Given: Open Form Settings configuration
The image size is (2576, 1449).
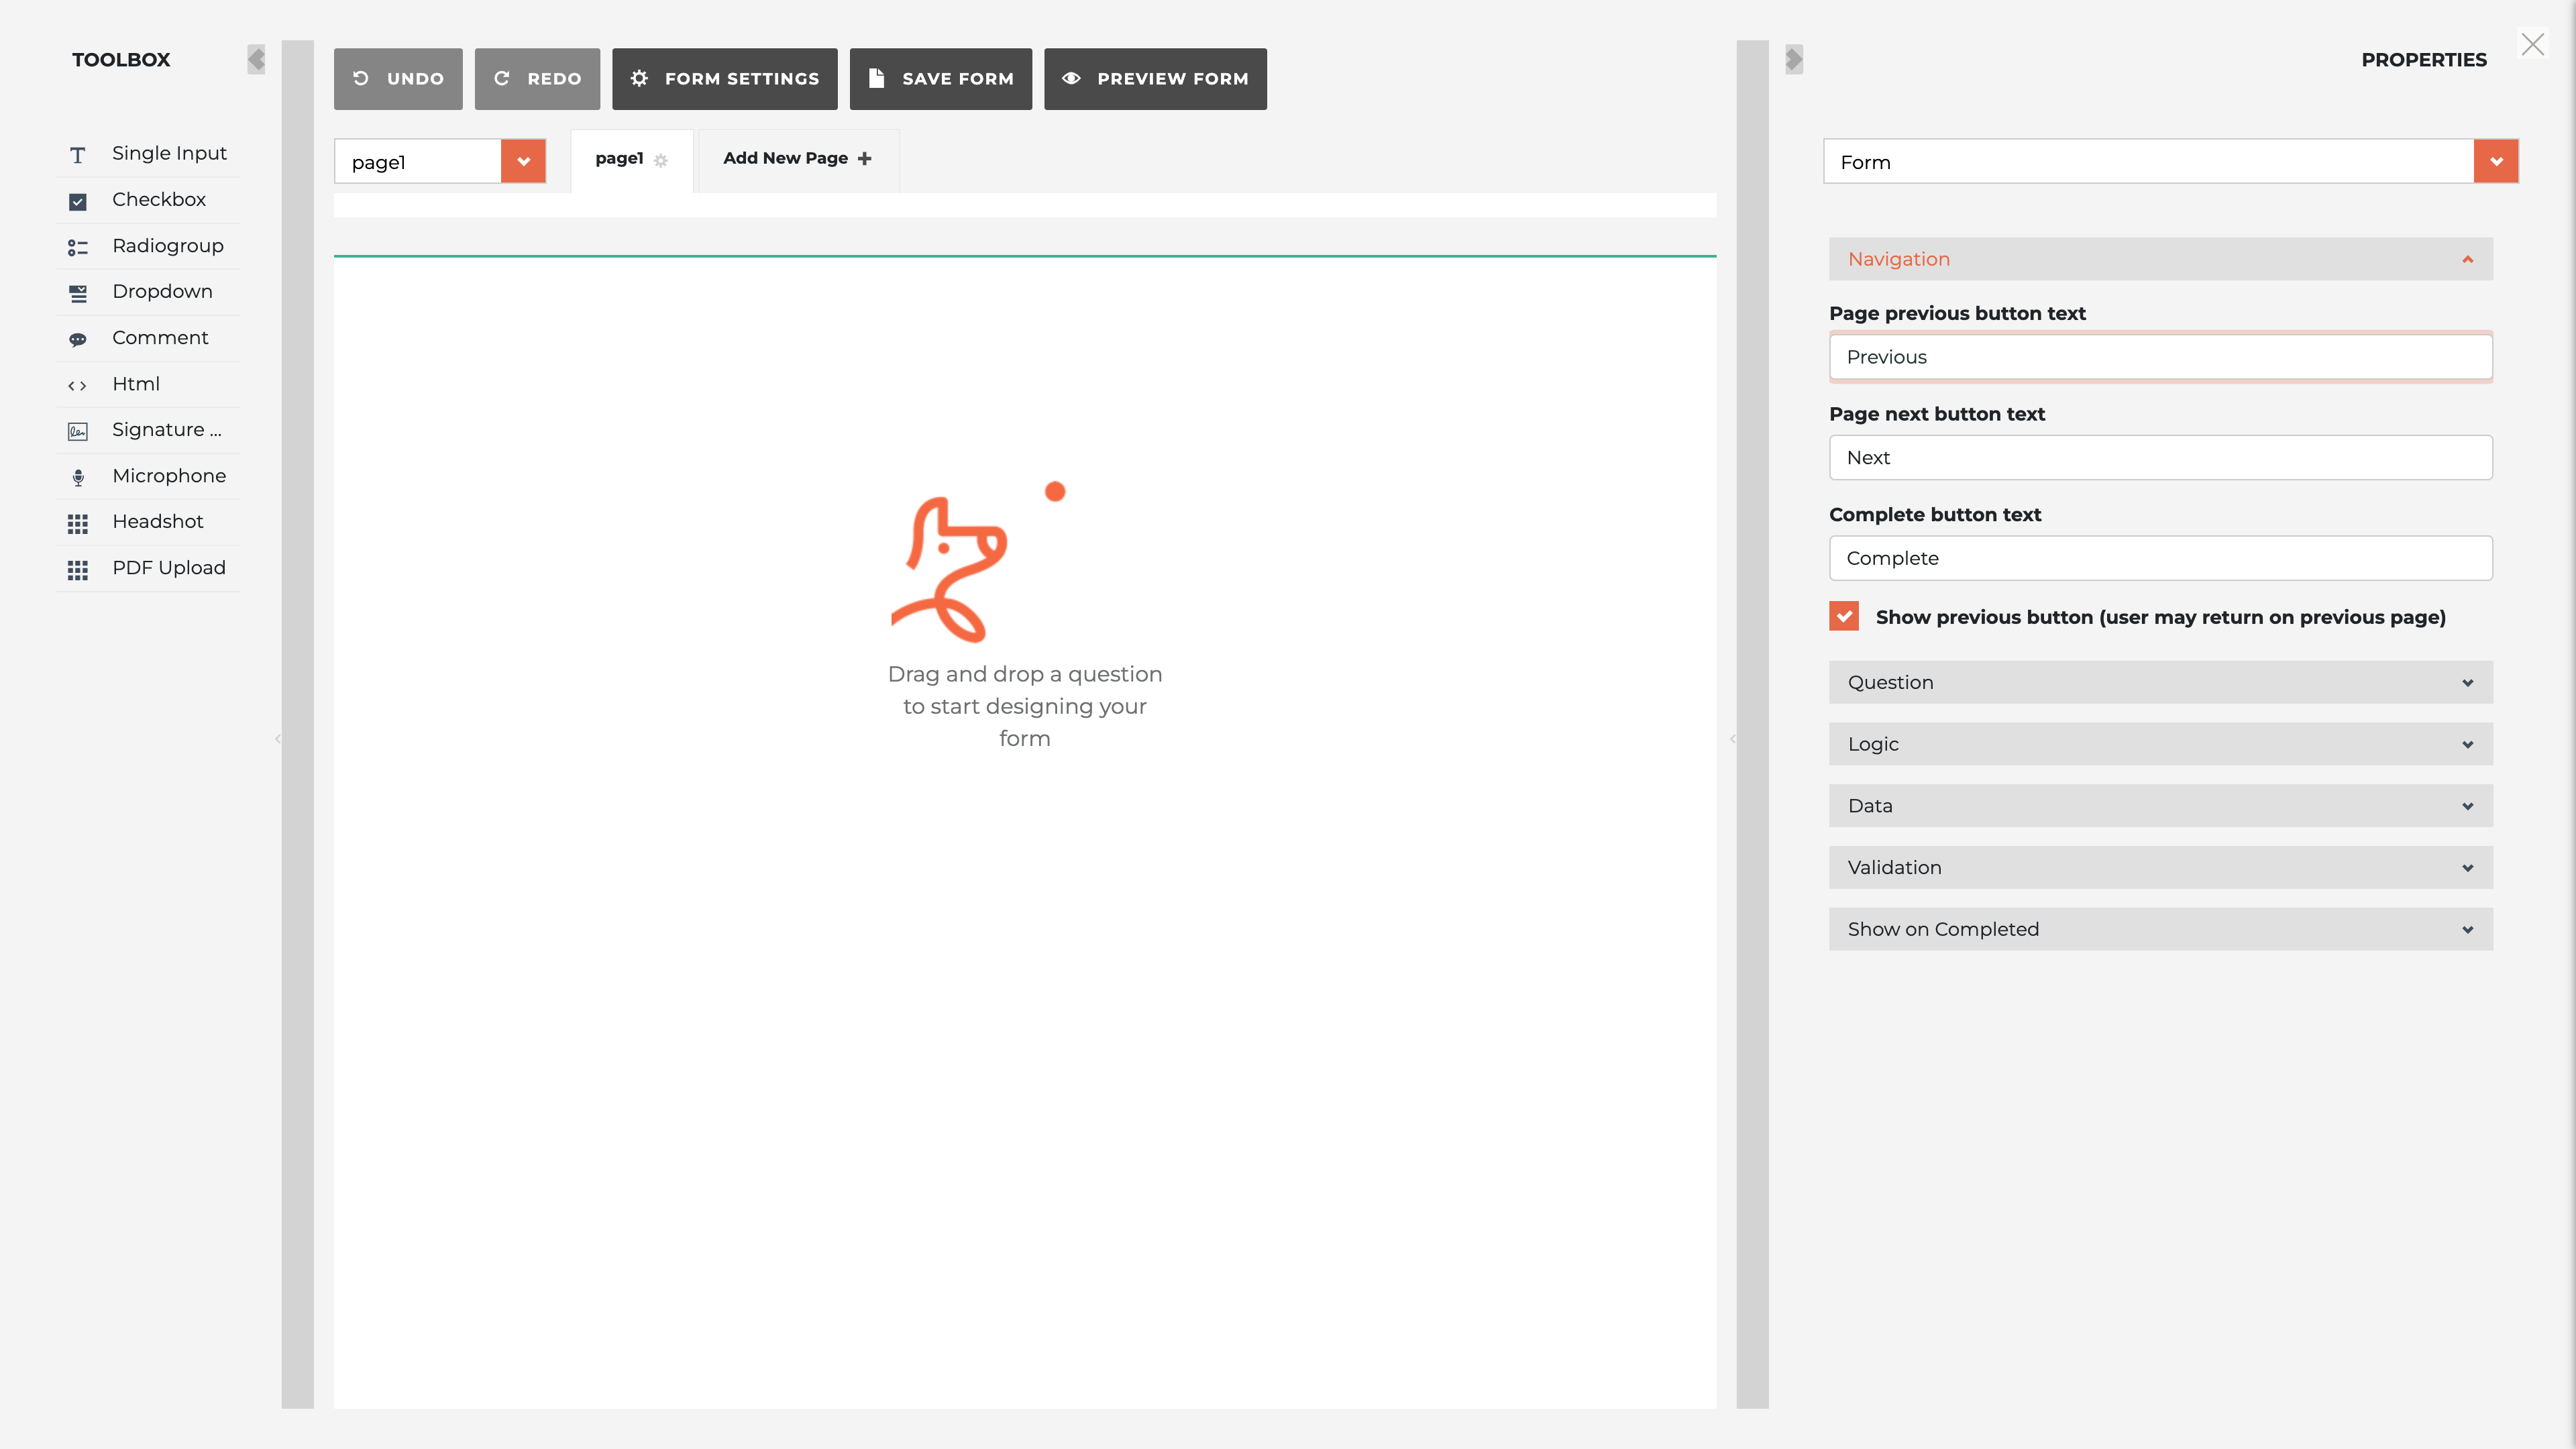Looking at the screenshot, I should (x=725, y=78).
